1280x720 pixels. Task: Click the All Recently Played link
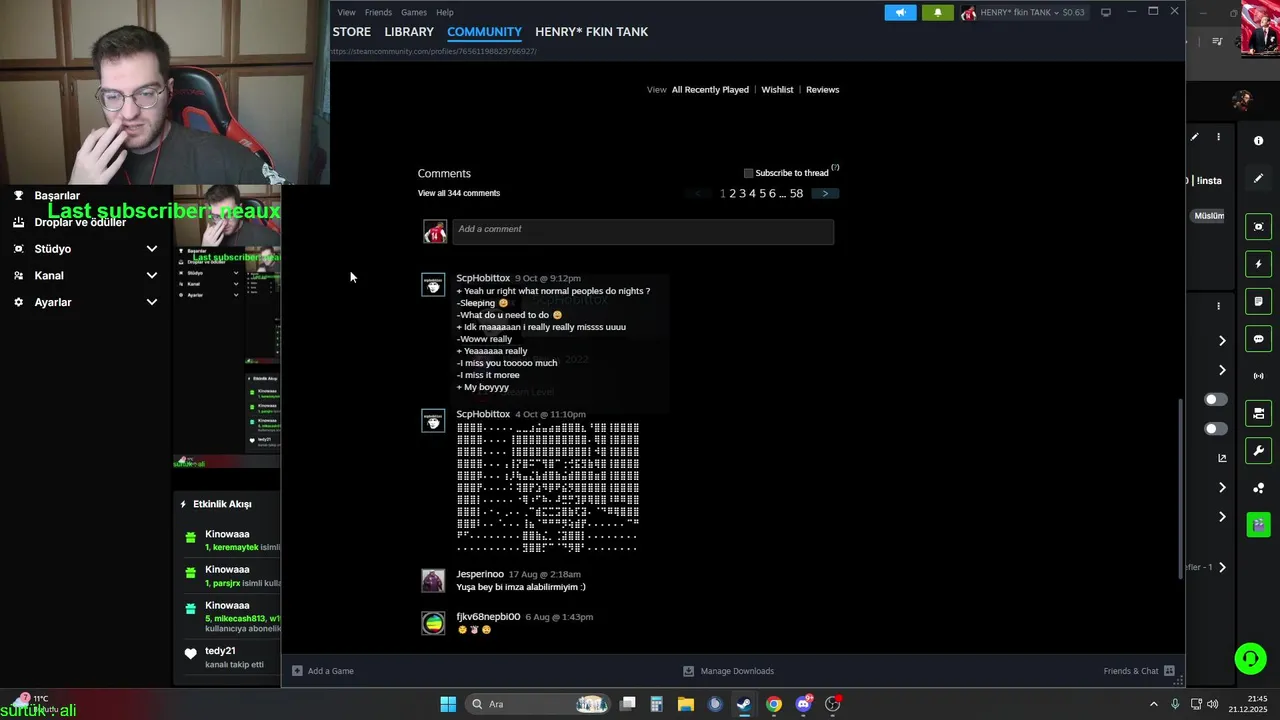(710, 90)
